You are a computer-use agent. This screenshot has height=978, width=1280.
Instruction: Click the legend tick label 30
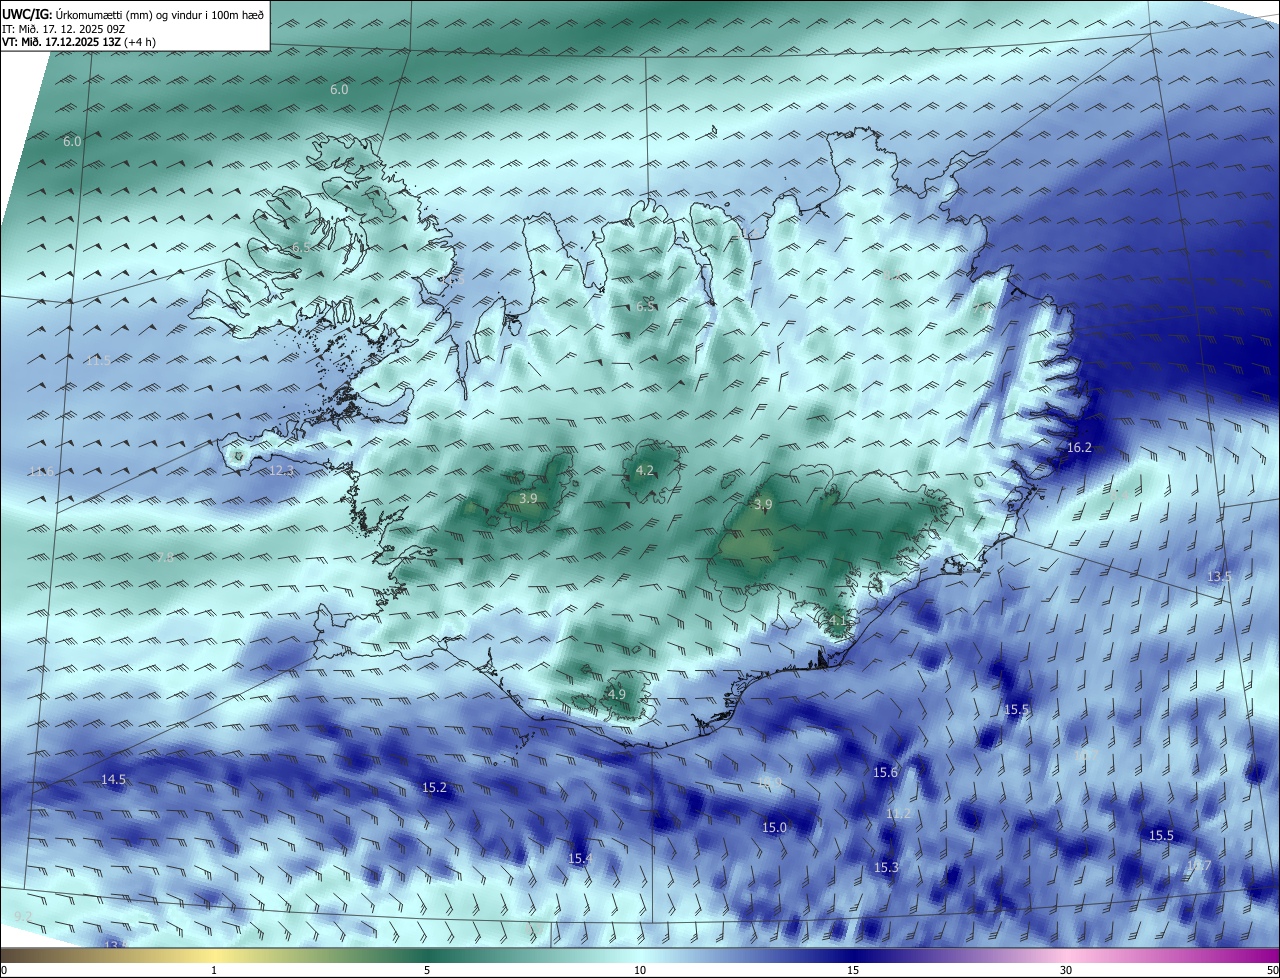[1066, 970]
